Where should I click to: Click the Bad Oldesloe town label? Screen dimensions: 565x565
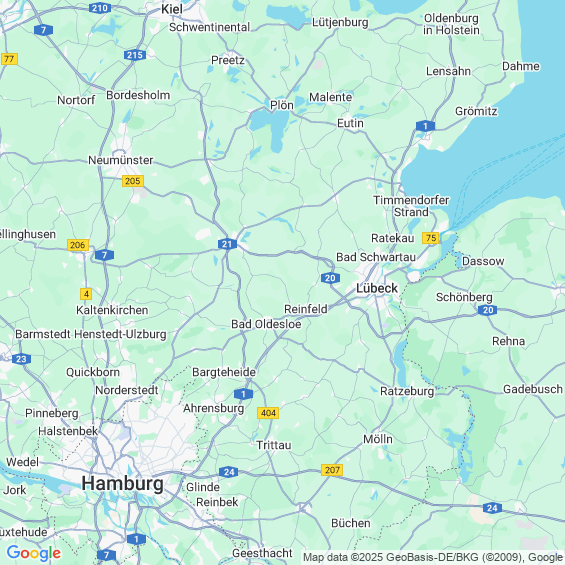click(266, 324)
